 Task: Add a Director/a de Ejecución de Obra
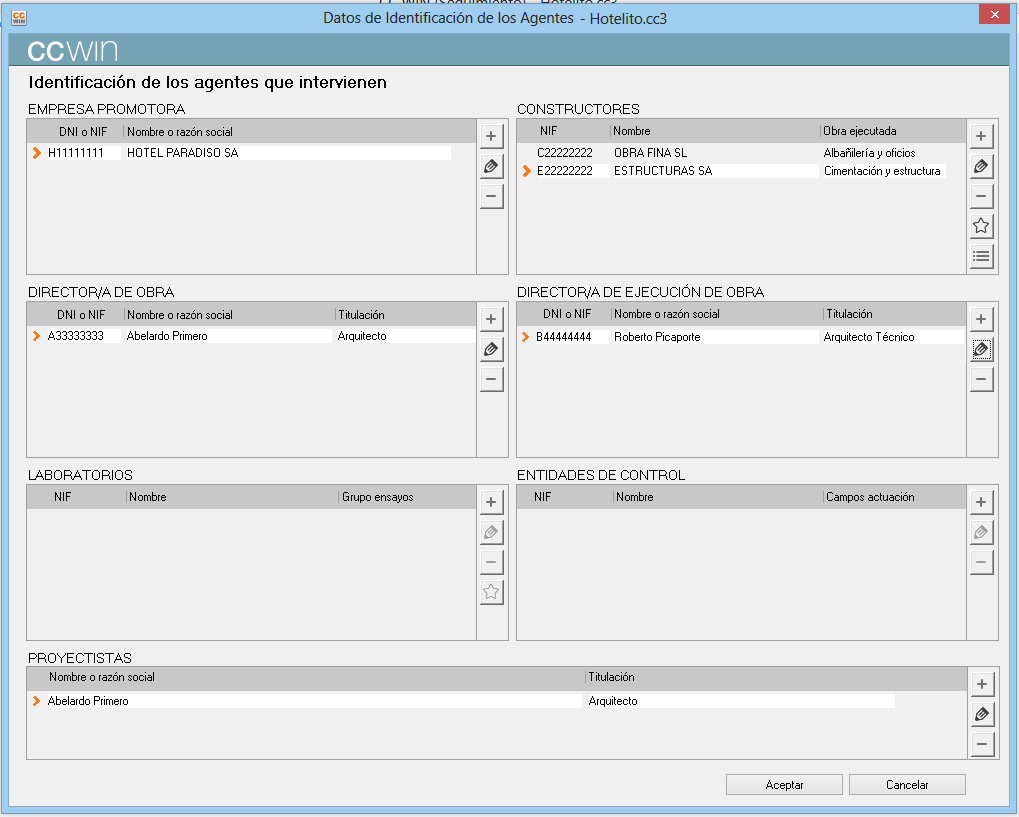[981, 319]
